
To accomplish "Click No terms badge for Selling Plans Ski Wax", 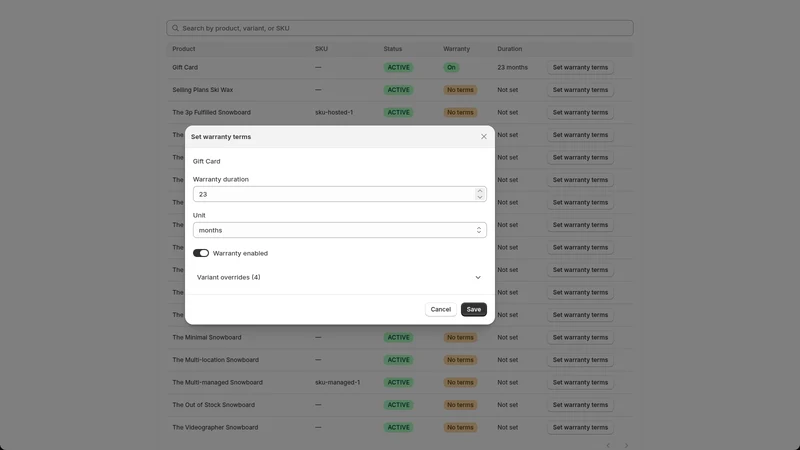I will (460, 90).
